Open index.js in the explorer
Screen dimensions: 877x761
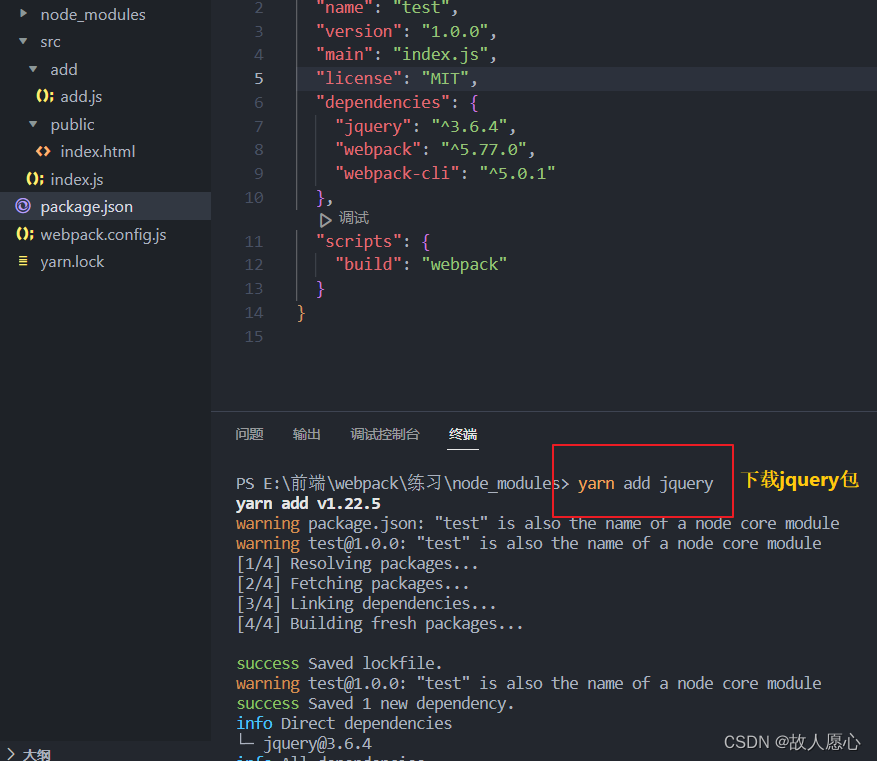77,179
